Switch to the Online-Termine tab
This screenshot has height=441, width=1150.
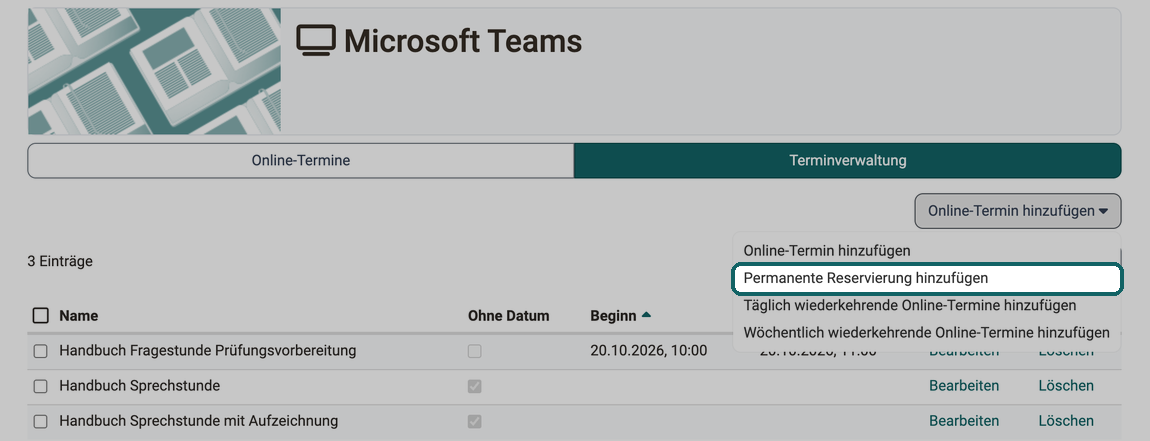click(301, 160)
